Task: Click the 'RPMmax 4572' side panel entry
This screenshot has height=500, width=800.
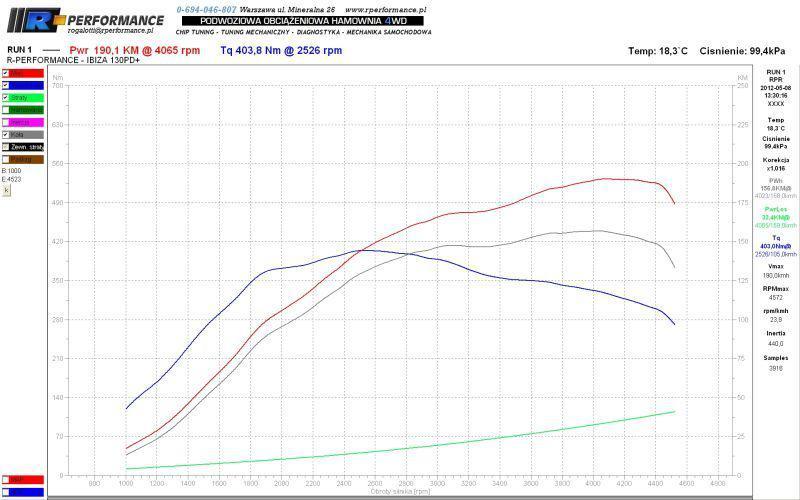Action: [x=776, y=293]
